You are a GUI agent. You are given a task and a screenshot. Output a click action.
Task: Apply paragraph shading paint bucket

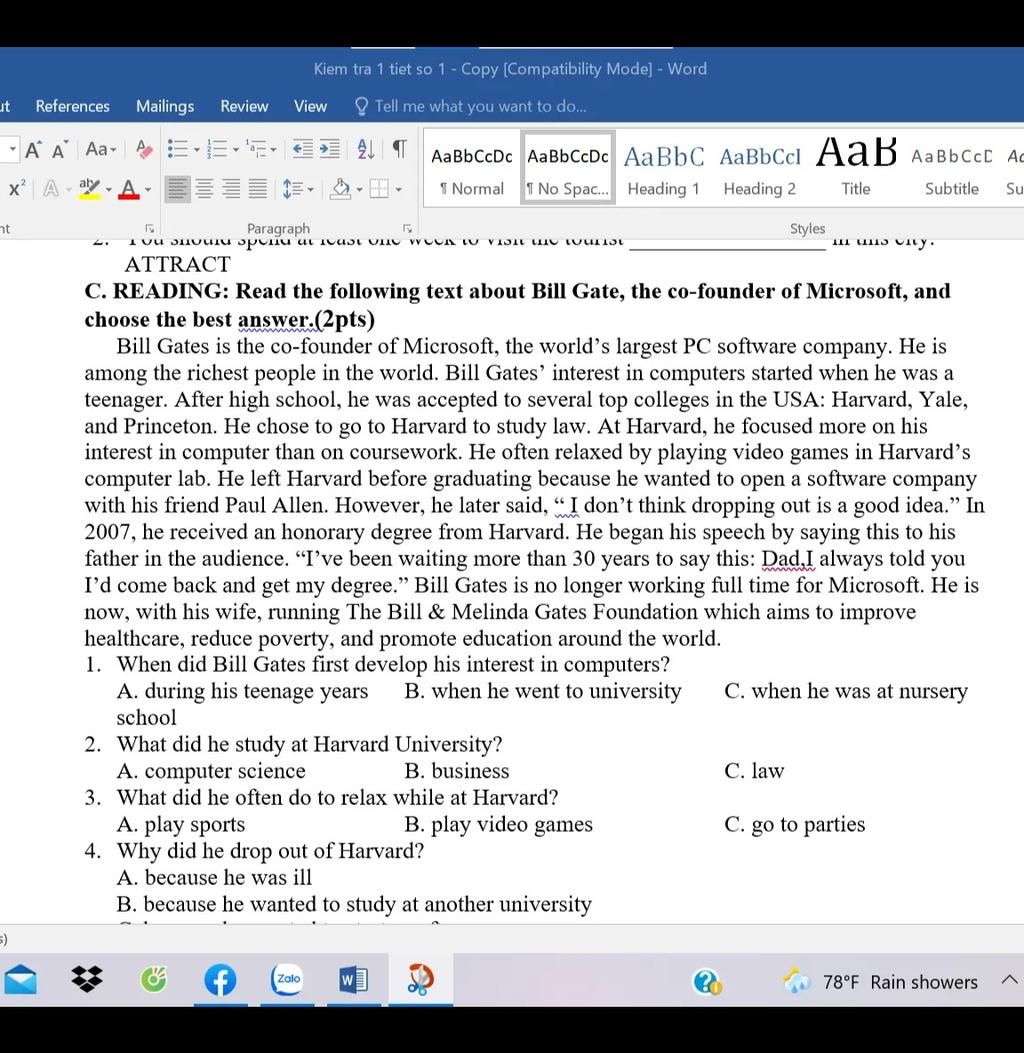click(341, 189)
